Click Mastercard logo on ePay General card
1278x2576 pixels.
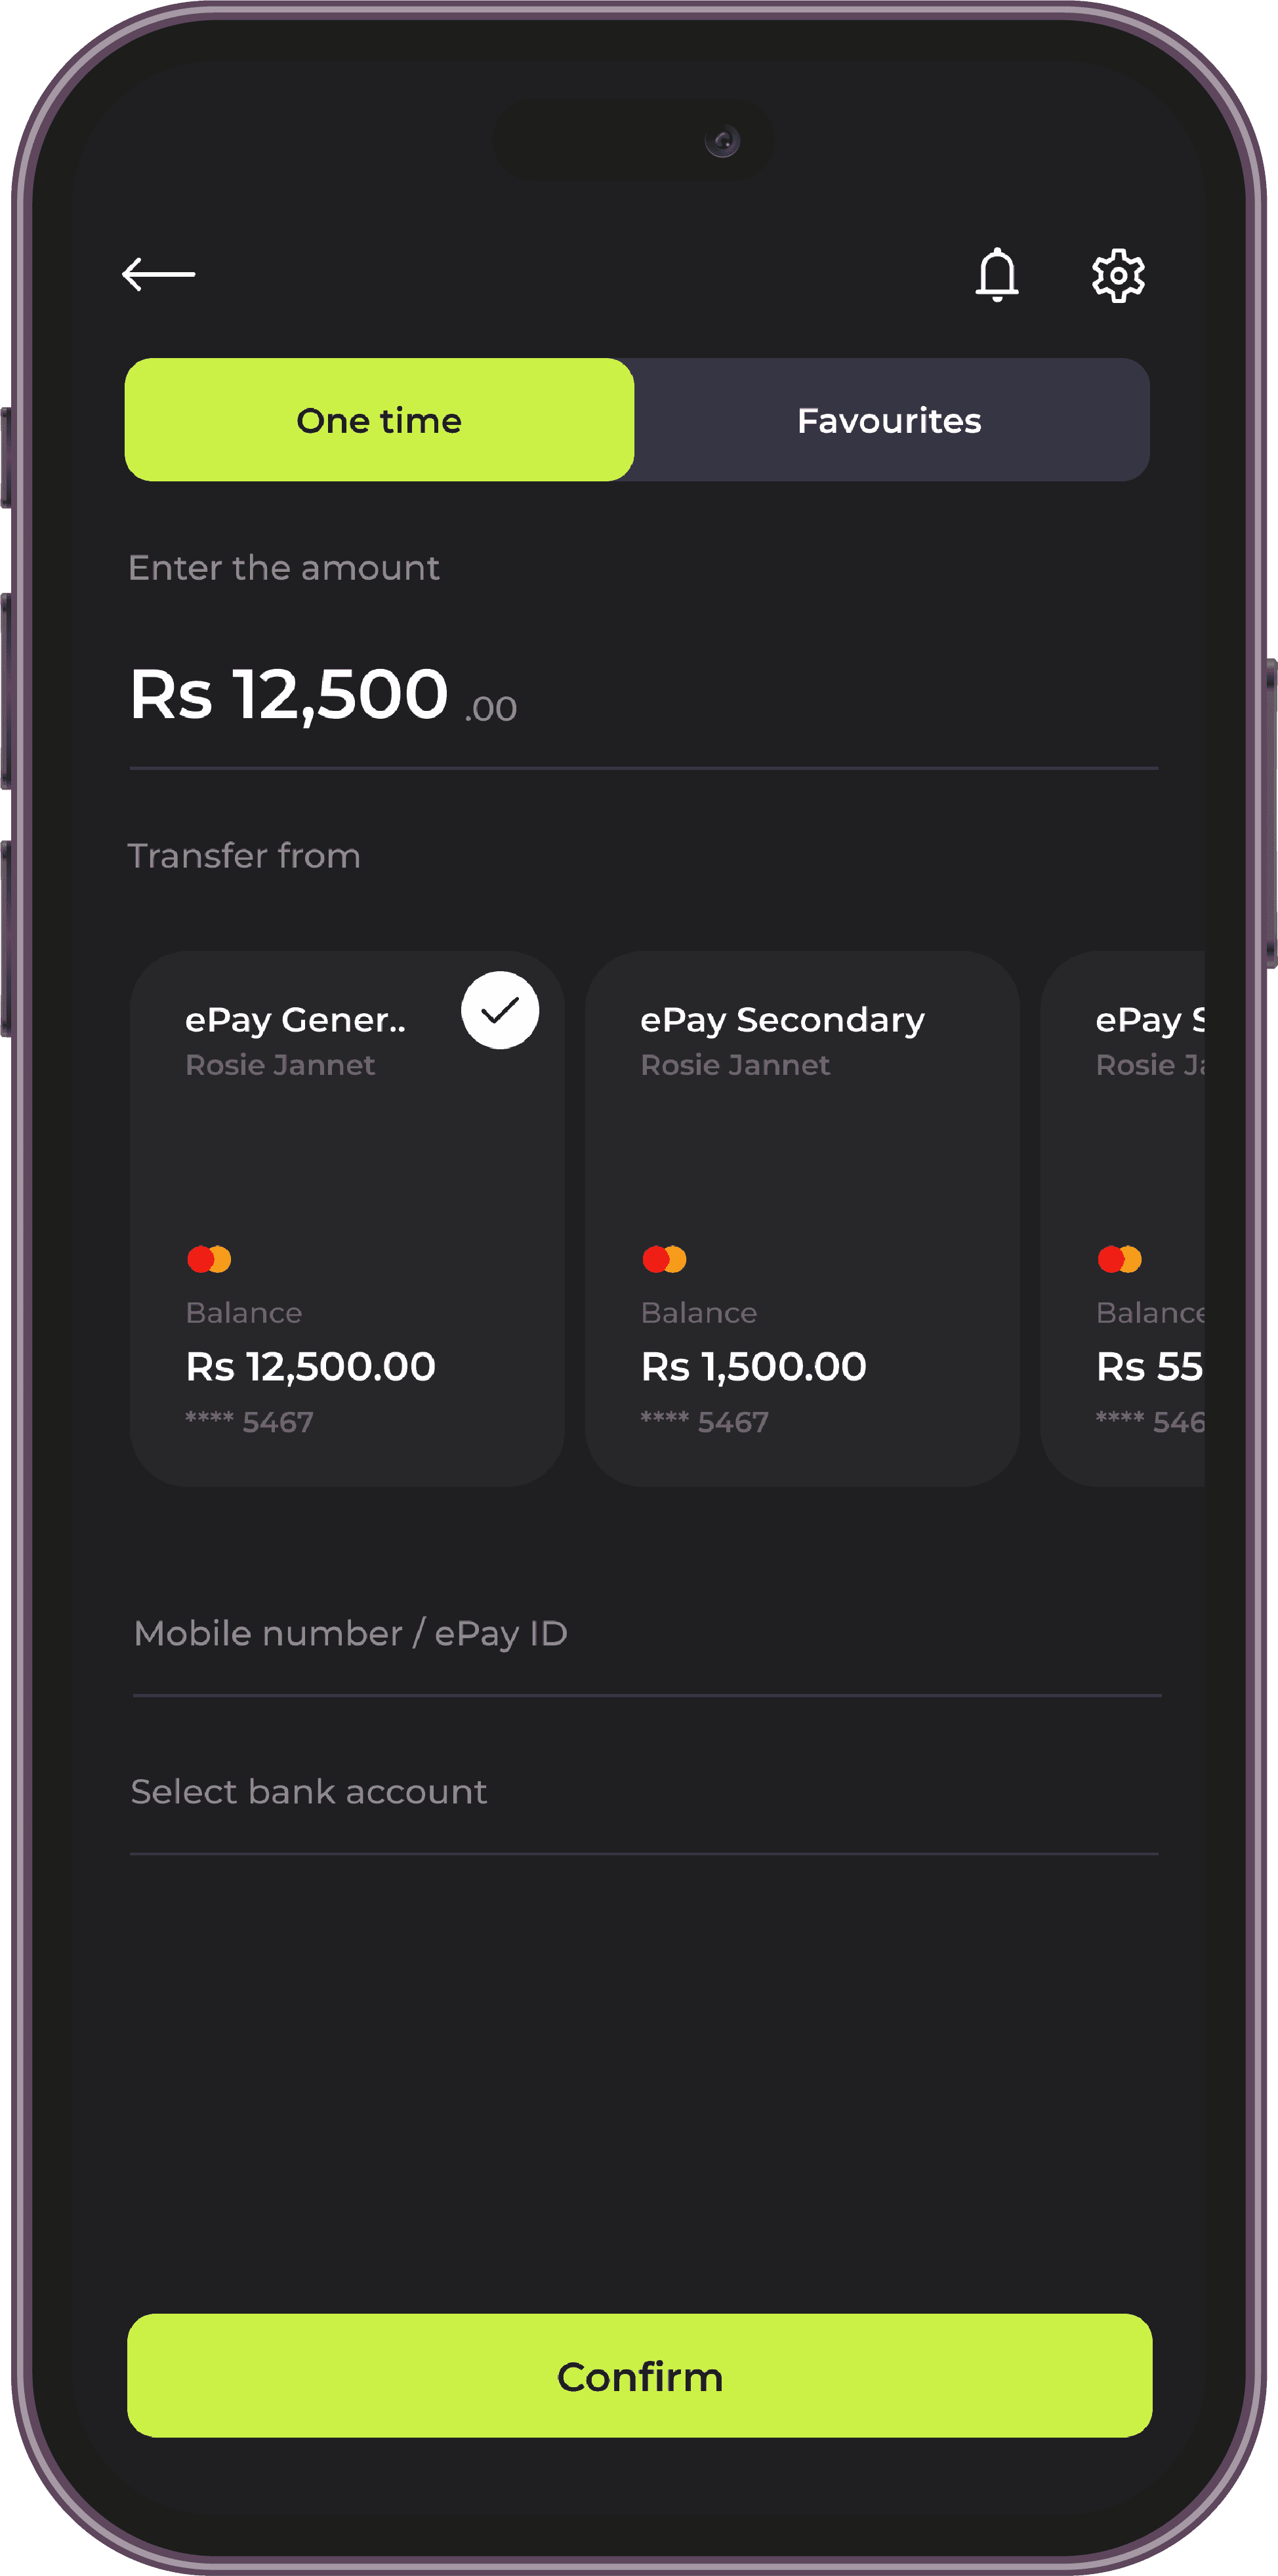[x=209, y=1259]
